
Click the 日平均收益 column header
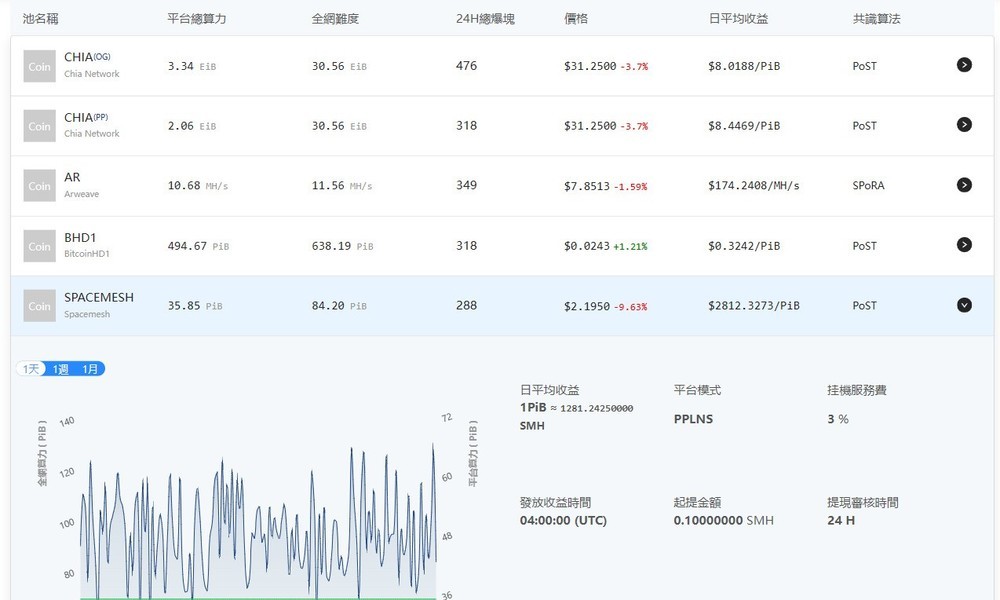point(738,19)
